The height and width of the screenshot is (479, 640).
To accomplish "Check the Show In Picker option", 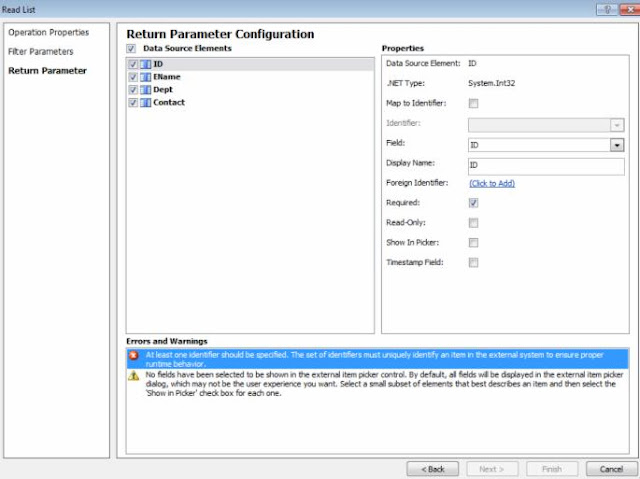I will [x=474, y=243].
